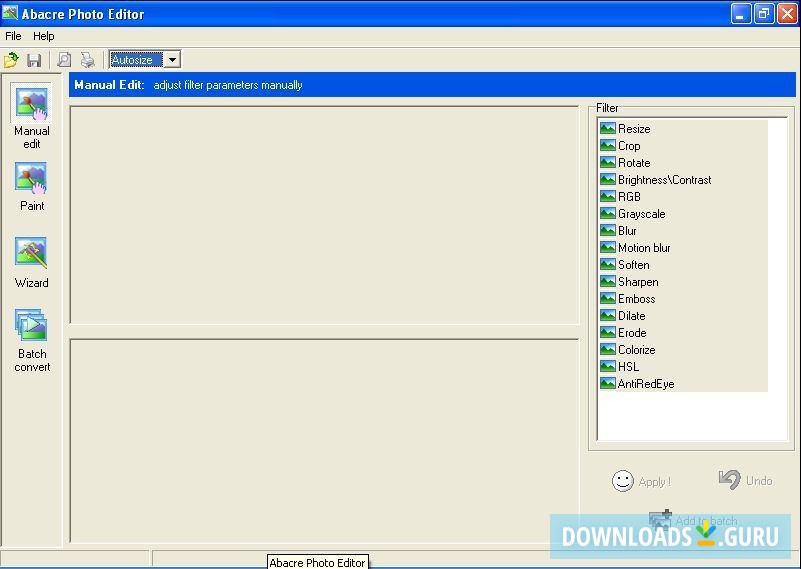The width and height of the screenshot is (801, 569).
Task: Click the AntiRedEye filter icon
Action: click(x=607, y=383)
